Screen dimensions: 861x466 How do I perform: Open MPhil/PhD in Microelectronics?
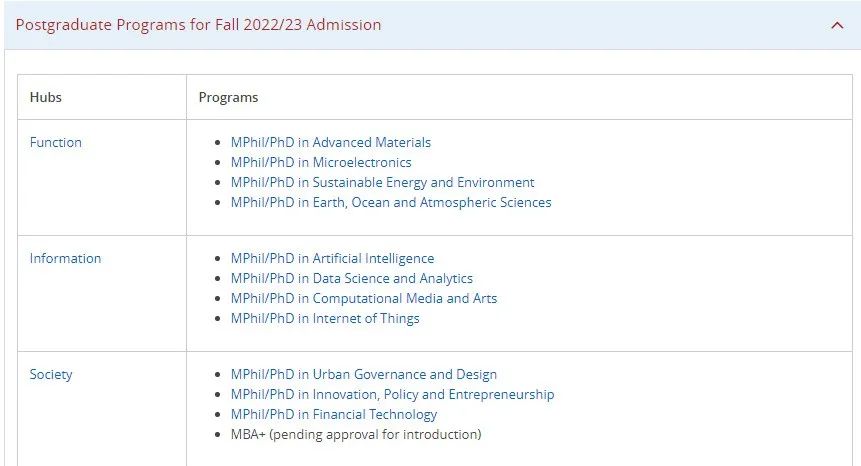(x=321, y=162)
